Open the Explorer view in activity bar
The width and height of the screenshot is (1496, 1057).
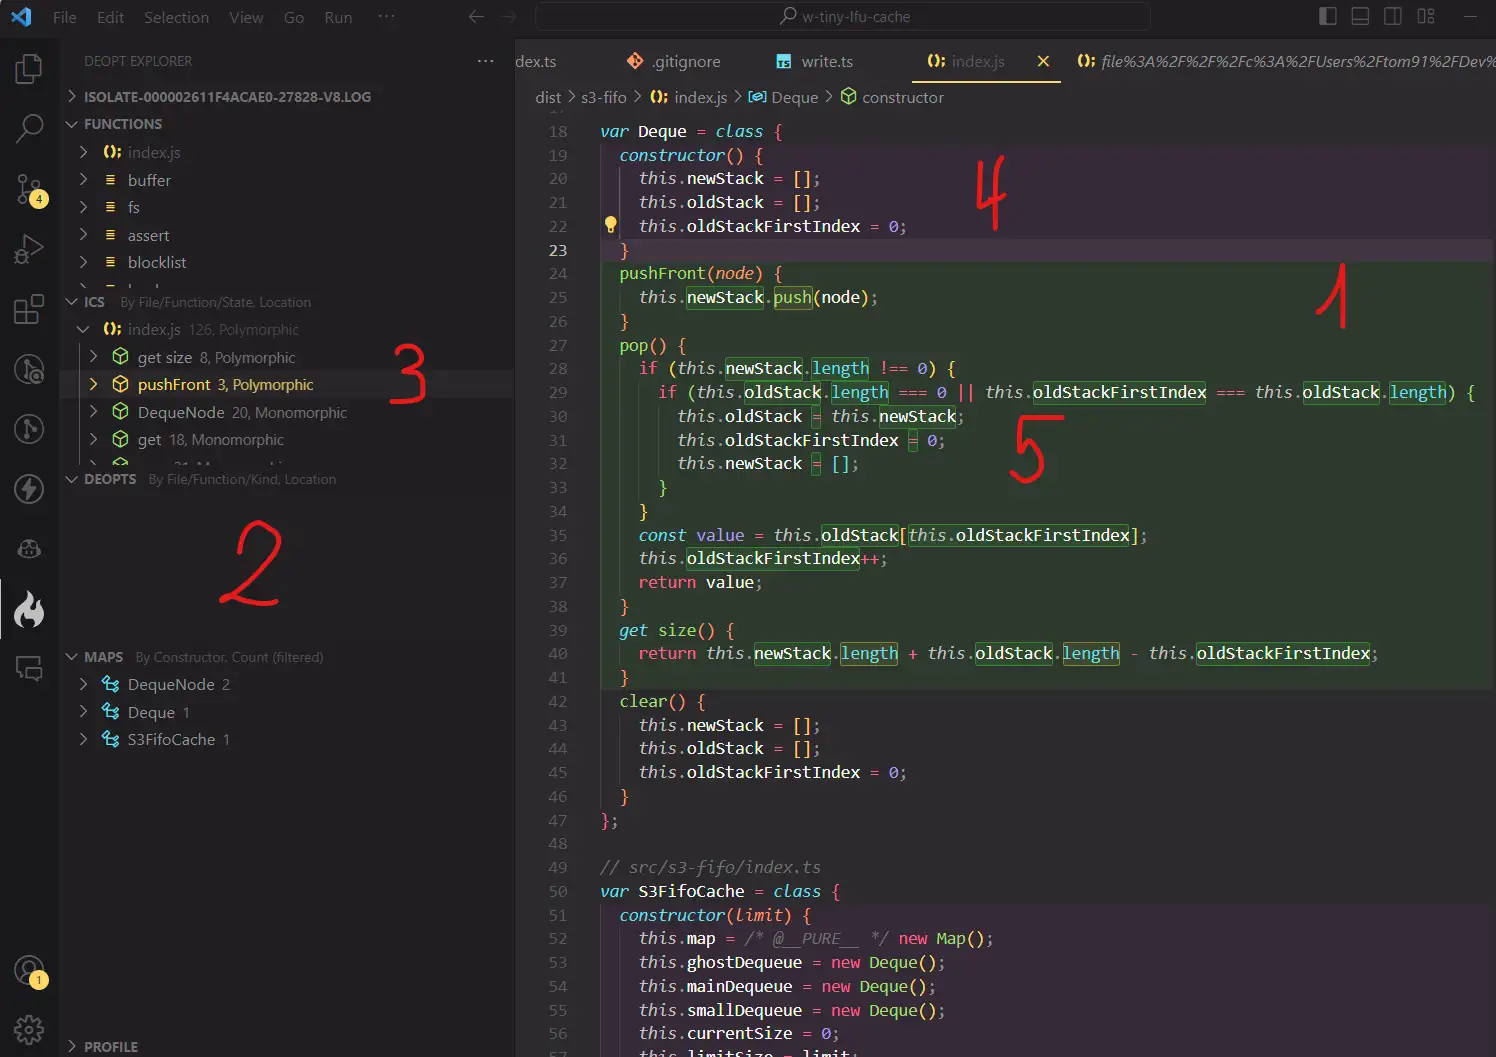pyautogui.click(x=29, y=69)
